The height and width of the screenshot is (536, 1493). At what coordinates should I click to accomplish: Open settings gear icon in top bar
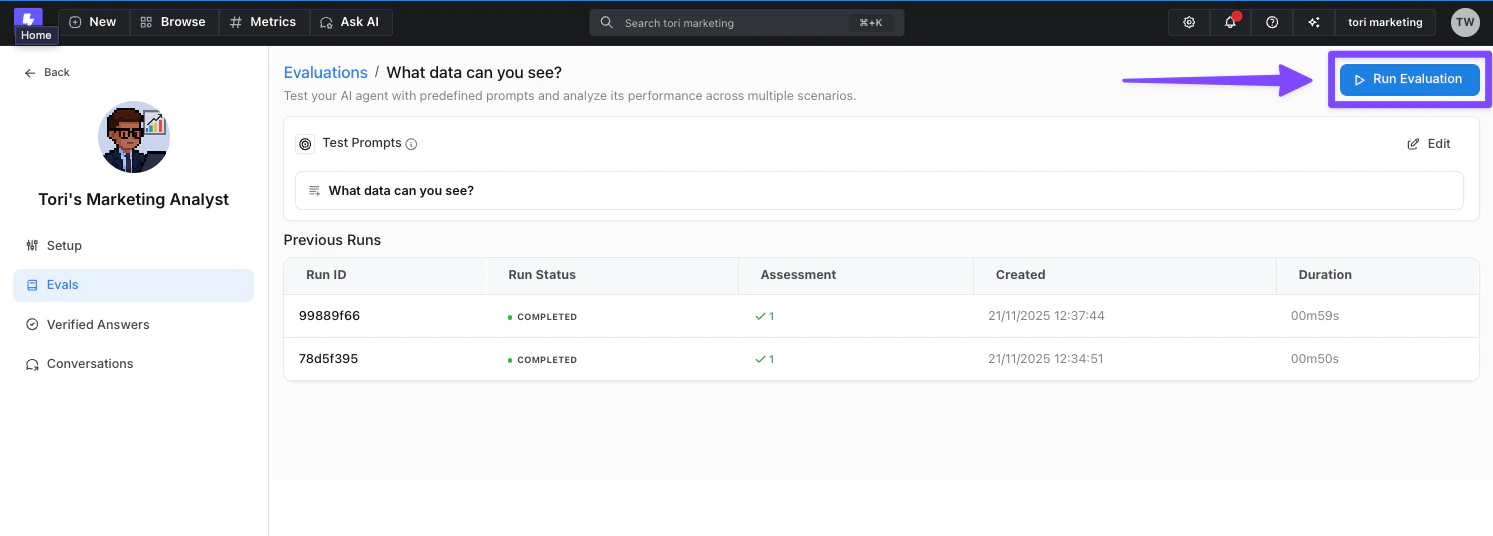pyautogui.click(x=1189, y=22)
